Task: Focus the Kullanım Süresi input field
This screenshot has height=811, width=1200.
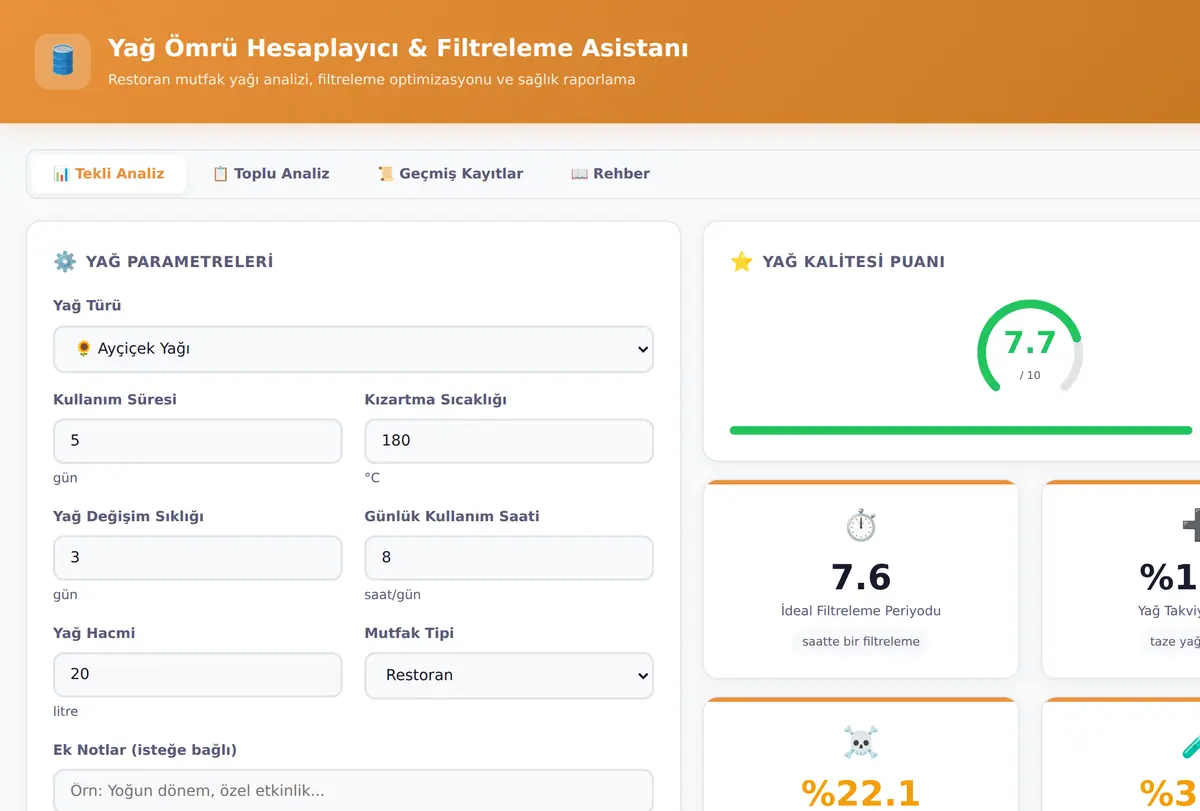Action: click(x=197, y=441)
